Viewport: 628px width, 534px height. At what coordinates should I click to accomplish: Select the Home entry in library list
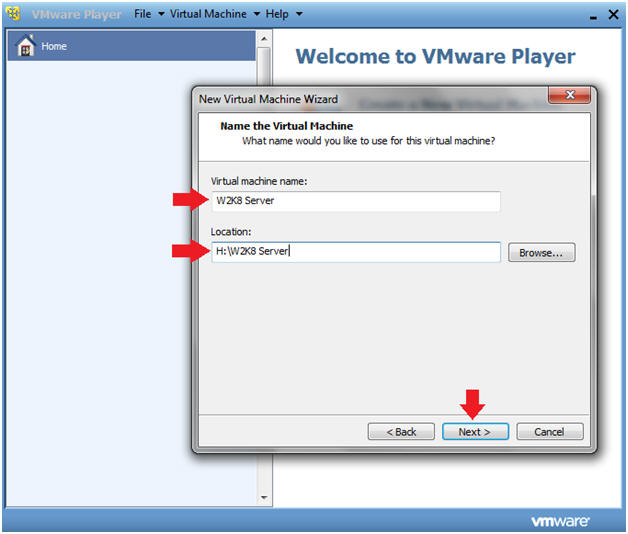coord(131,46)
